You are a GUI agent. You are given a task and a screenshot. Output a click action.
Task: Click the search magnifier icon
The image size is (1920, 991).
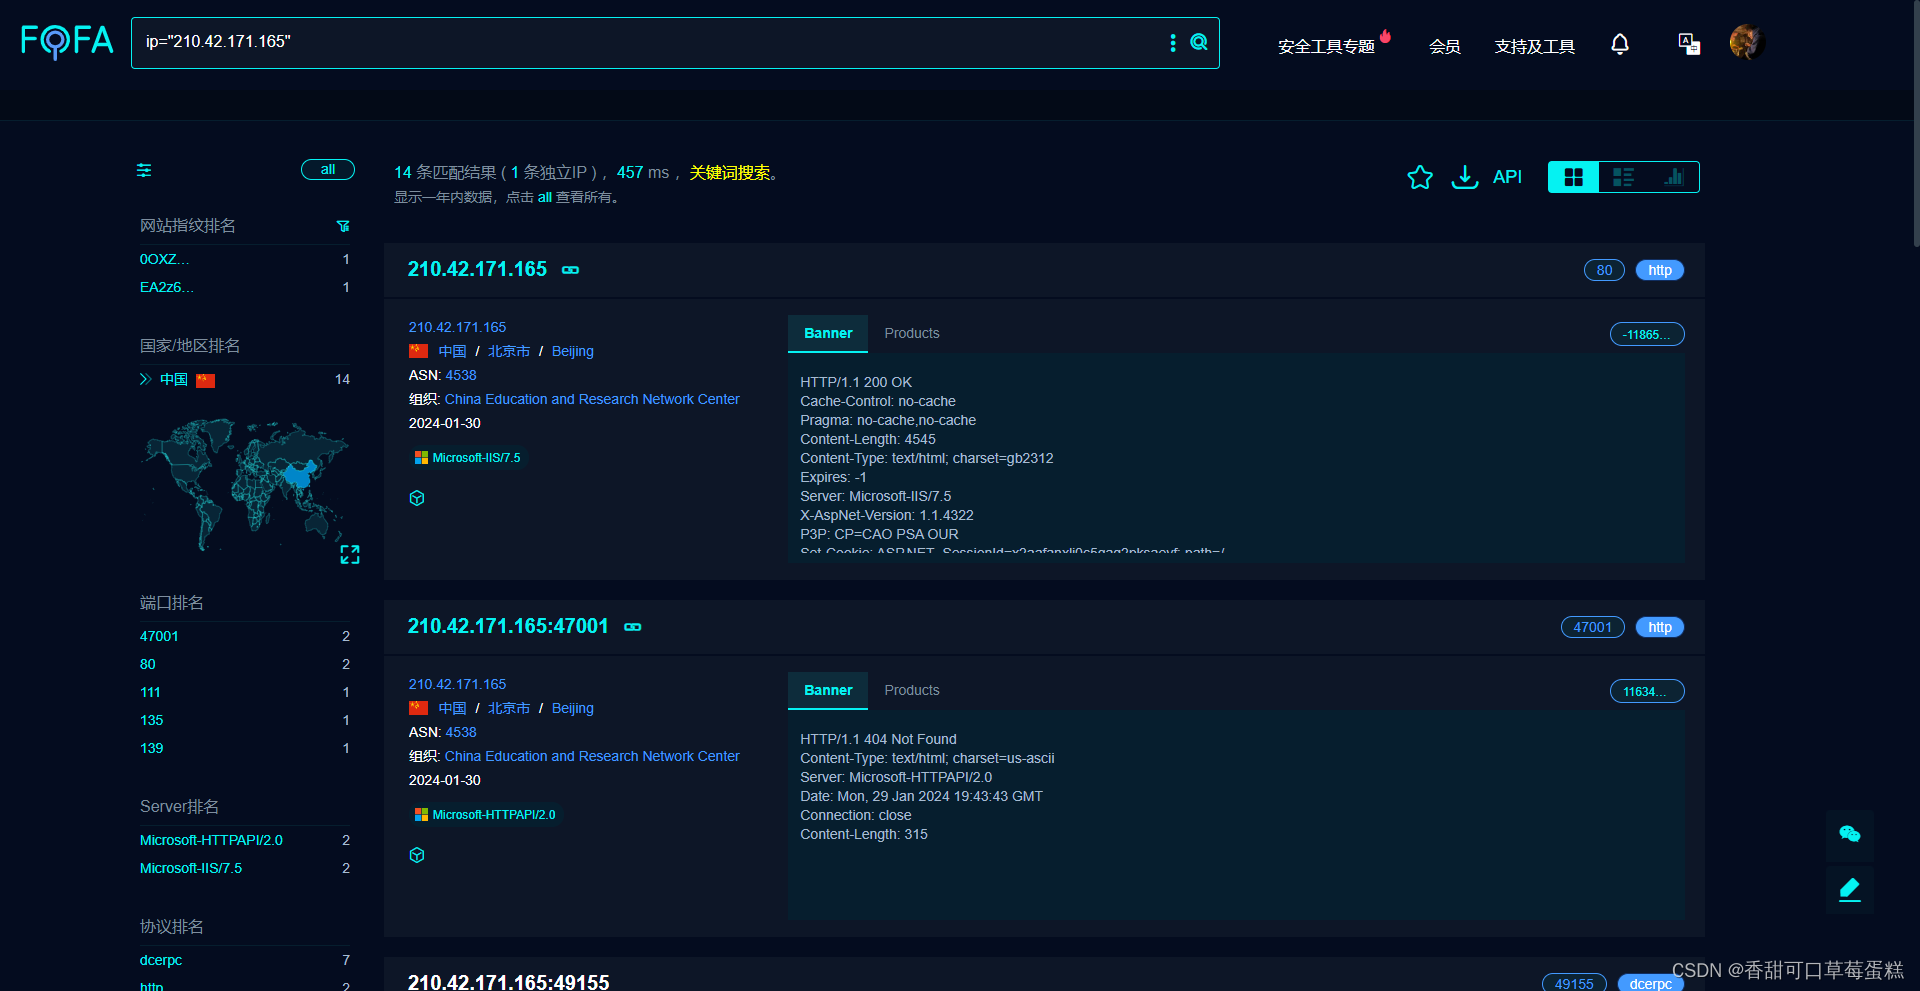(x=1199, y=42)
